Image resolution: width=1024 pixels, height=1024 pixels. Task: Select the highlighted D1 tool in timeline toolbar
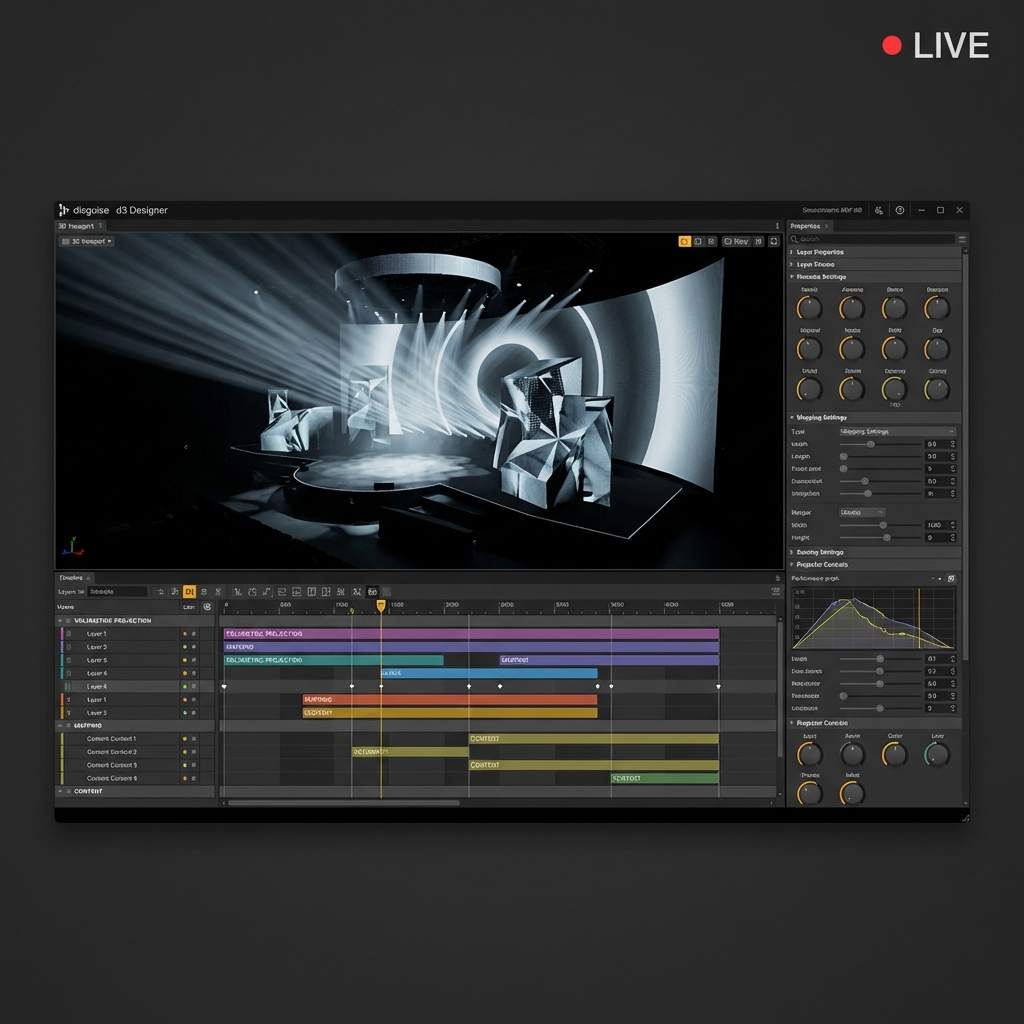click(189, 591)
